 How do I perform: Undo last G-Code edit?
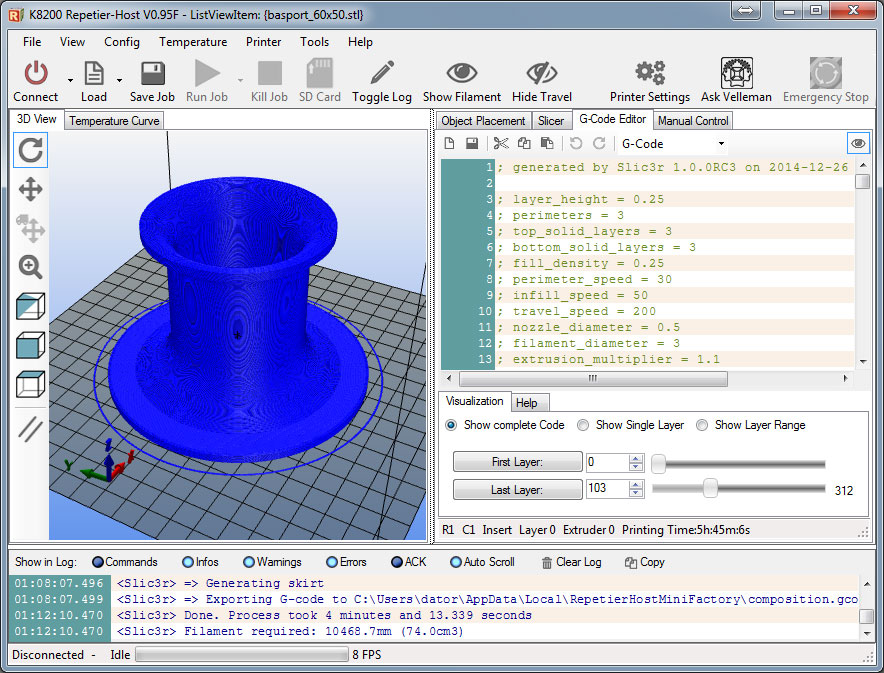pos(576,144)
